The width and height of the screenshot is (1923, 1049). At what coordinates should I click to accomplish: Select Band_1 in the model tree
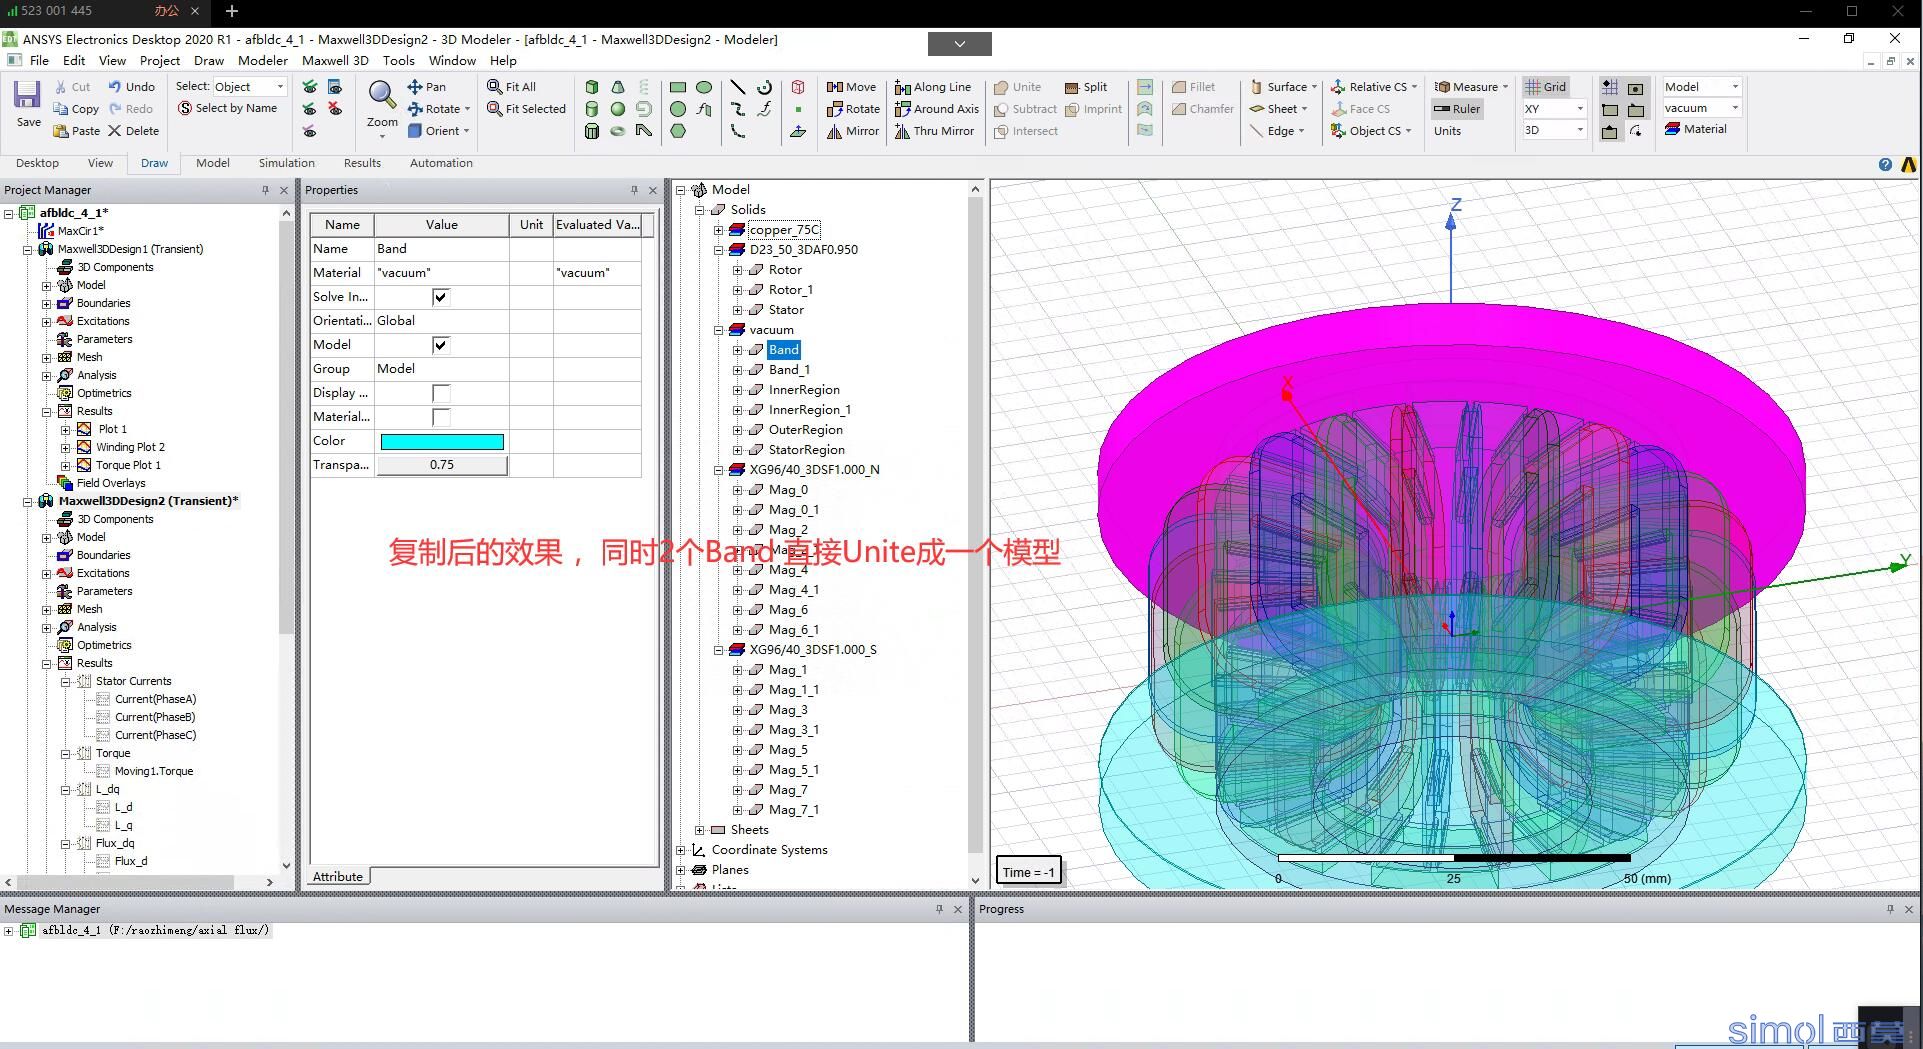point(789,370)
